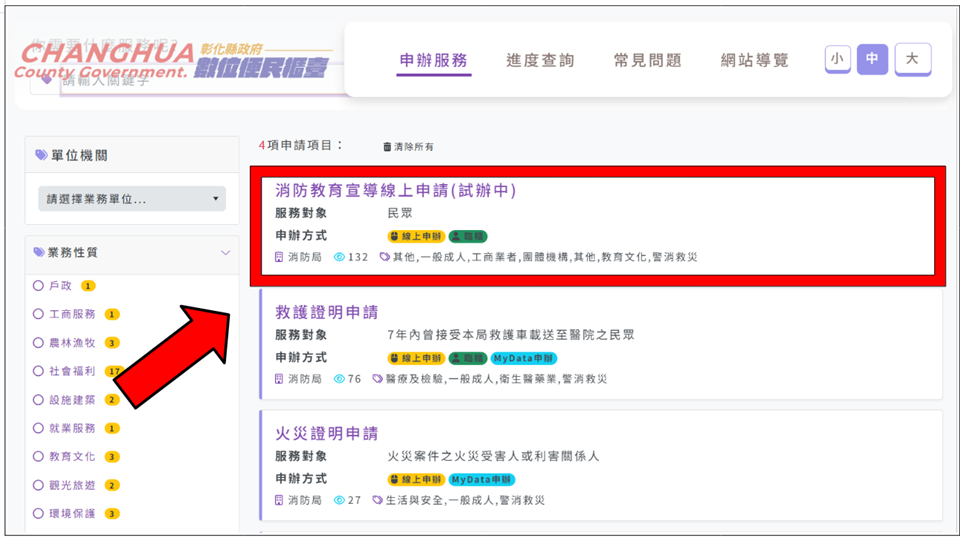Select the 戶政 radio option

pos(39,286)
